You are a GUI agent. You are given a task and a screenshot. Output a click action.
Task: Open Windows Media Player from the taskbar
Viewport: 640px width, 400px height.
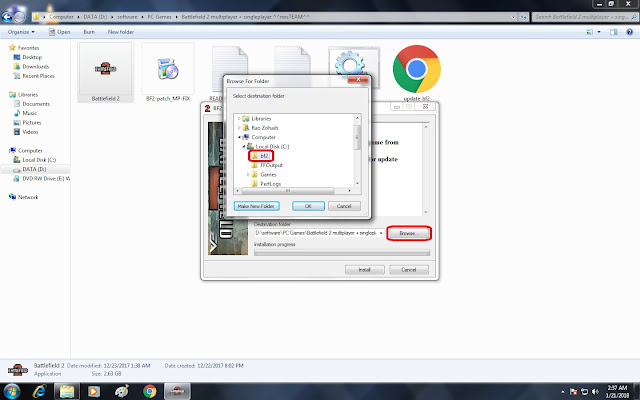93,391
